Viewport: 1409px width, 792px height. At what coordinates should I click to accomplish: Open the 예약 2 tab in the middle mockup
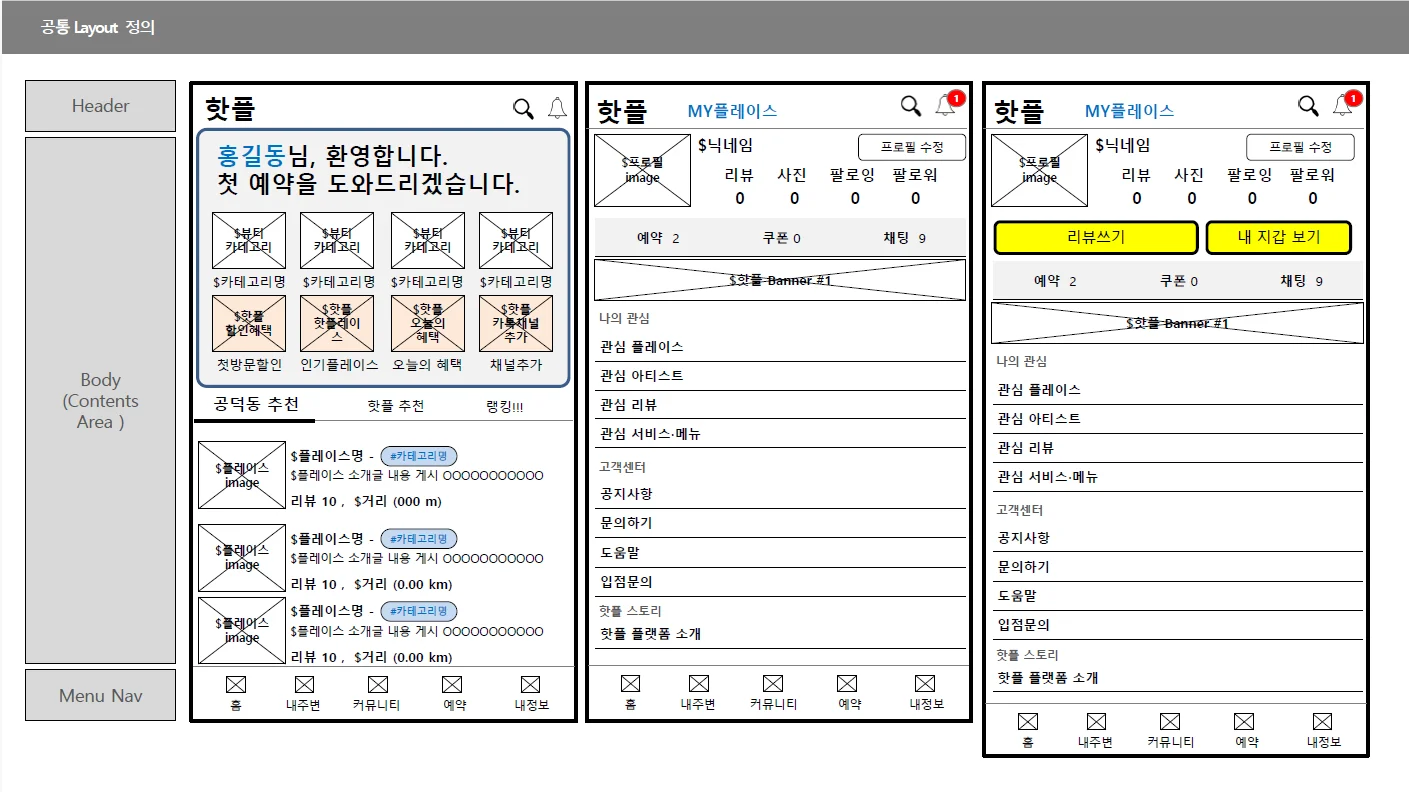coord(658,238)
